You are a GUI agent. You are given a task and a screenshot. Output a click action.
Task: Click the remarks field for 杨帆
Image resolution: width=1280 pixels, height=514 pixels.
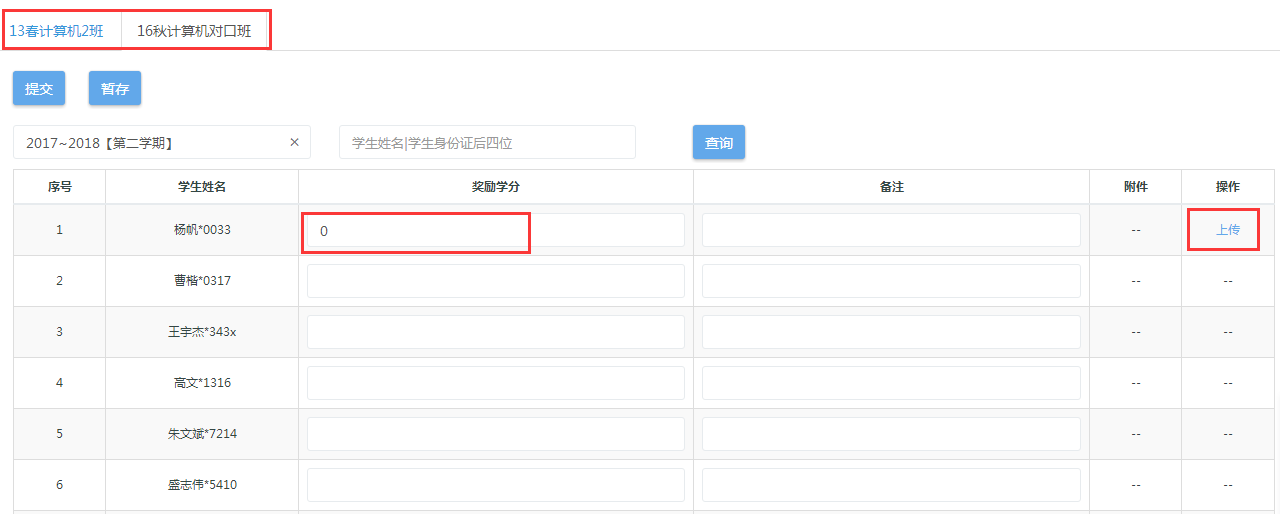pyautogui.click(x=891, y=230)
